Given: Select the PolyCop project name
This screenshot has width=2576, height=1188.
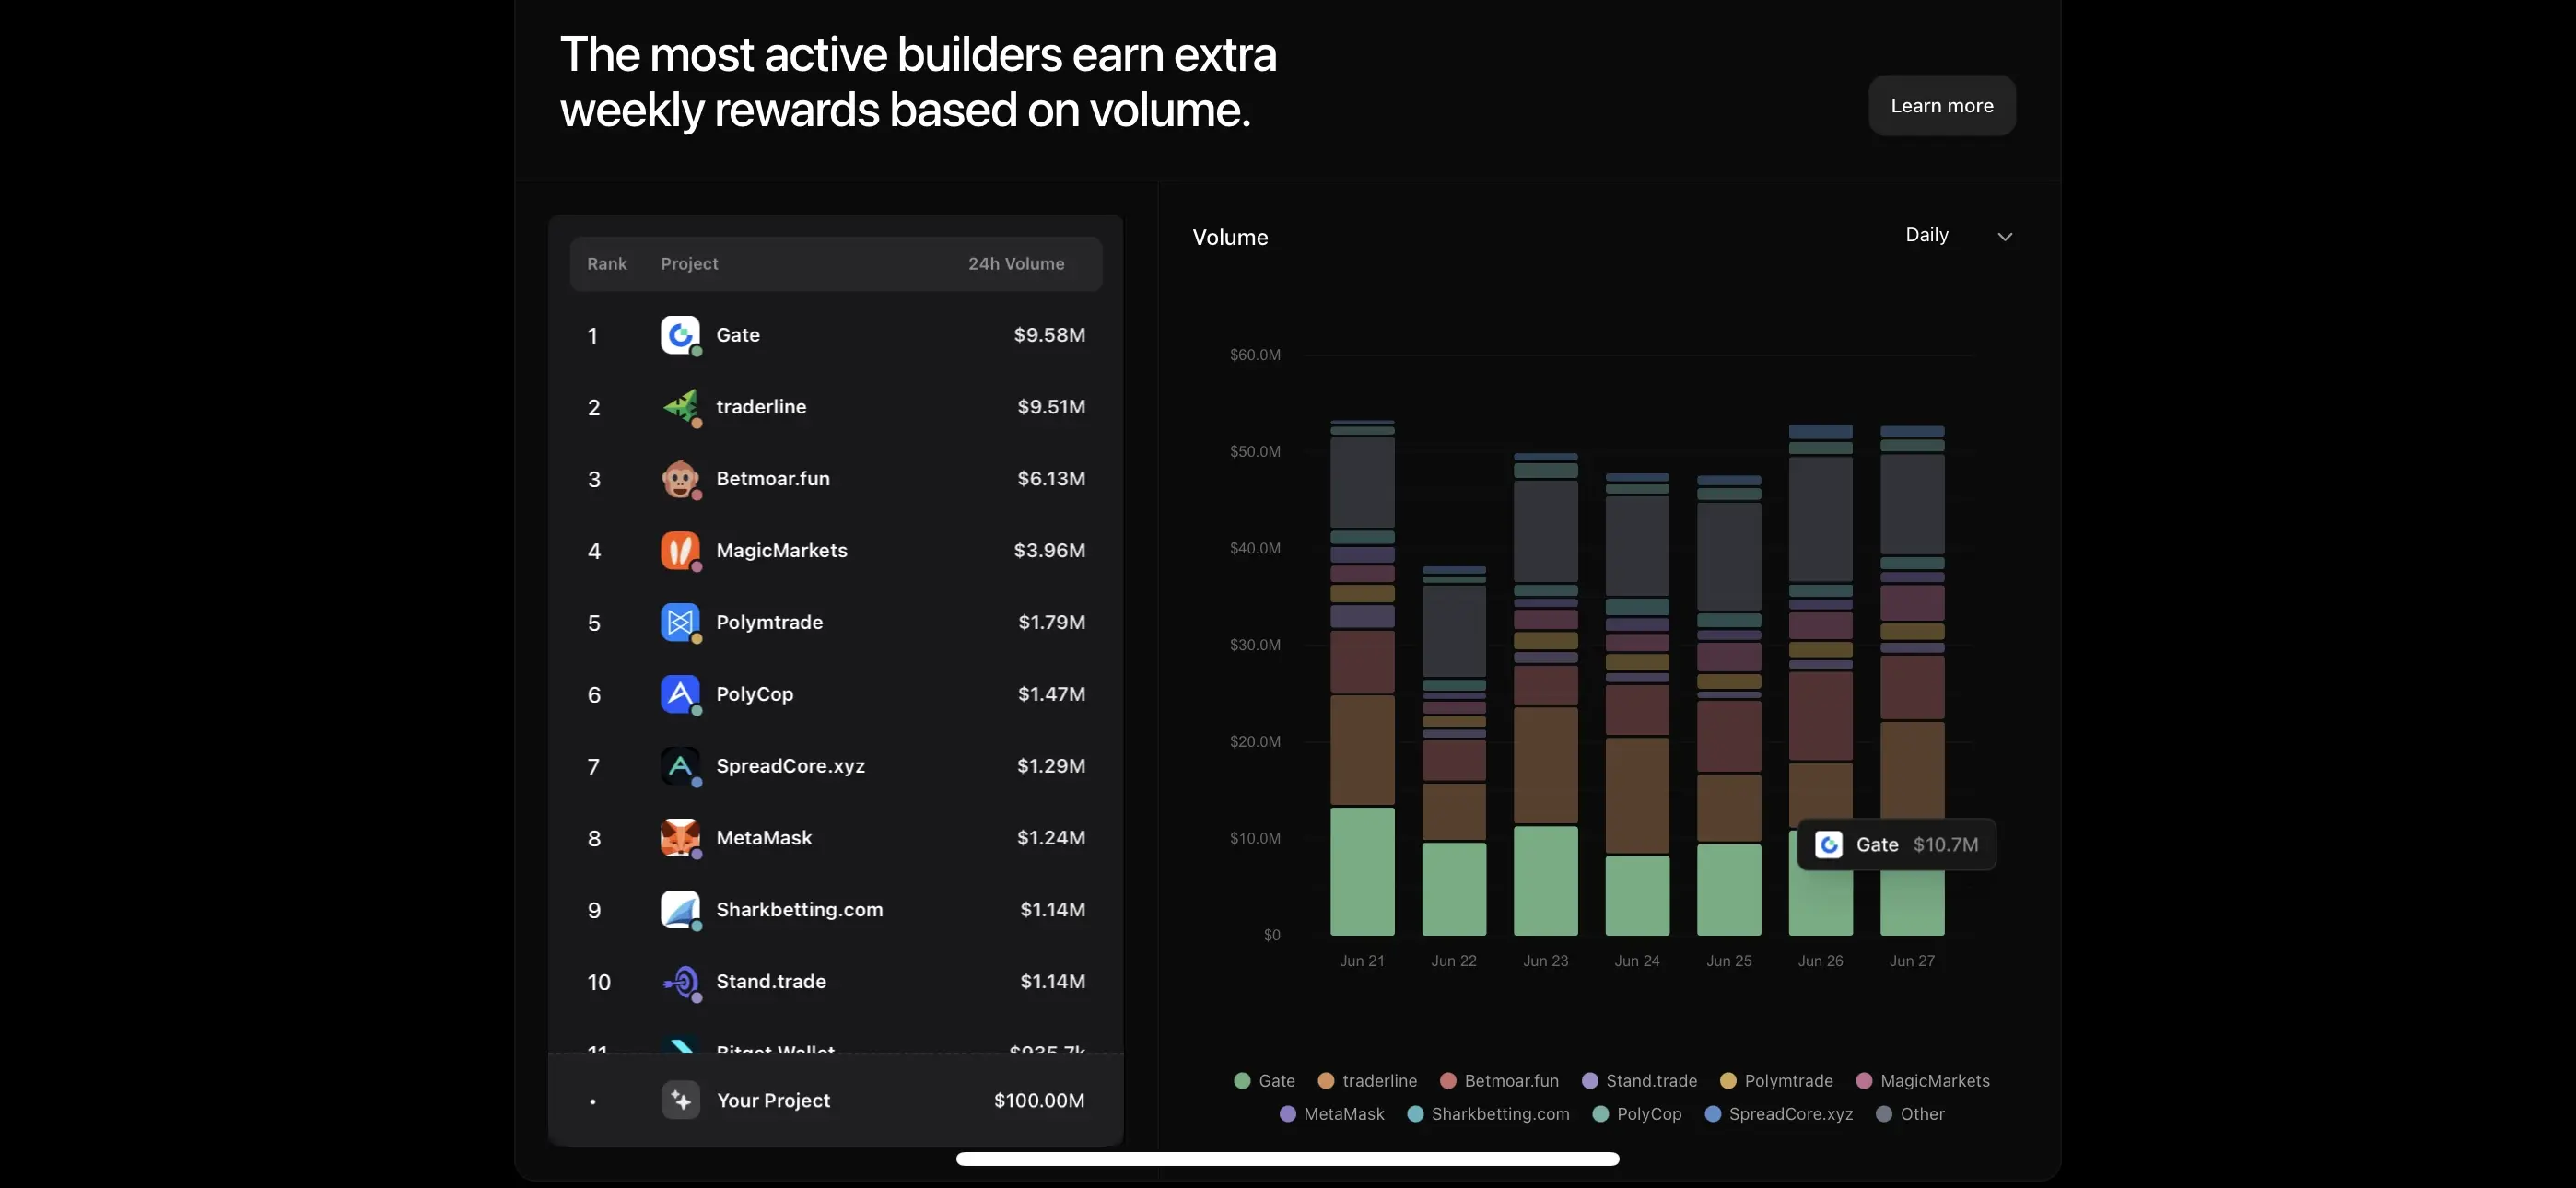Looking at the screenshot, I should 755,694.
